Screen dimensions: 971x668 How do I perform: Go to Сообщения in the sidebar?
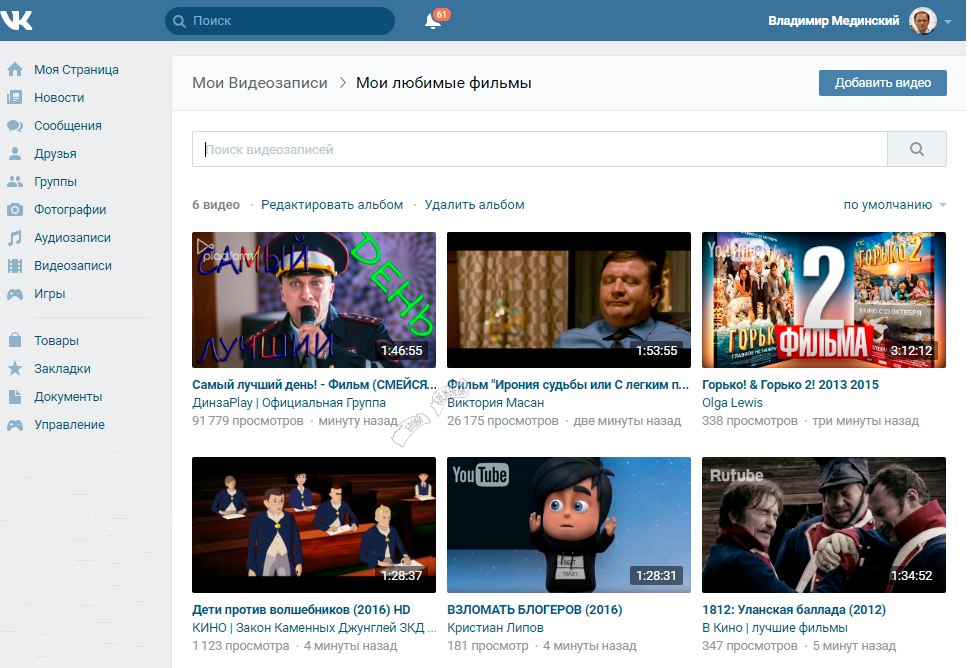[x=67, y=126]
